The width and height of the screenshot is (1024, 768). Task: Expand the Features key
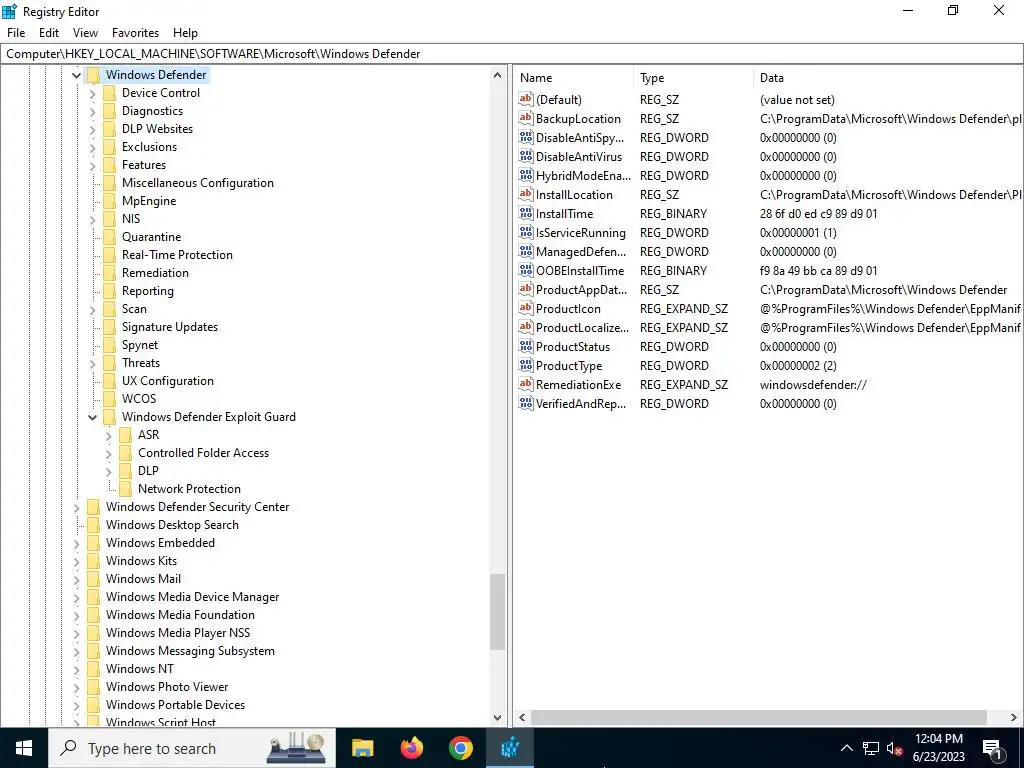pos(93,165)
